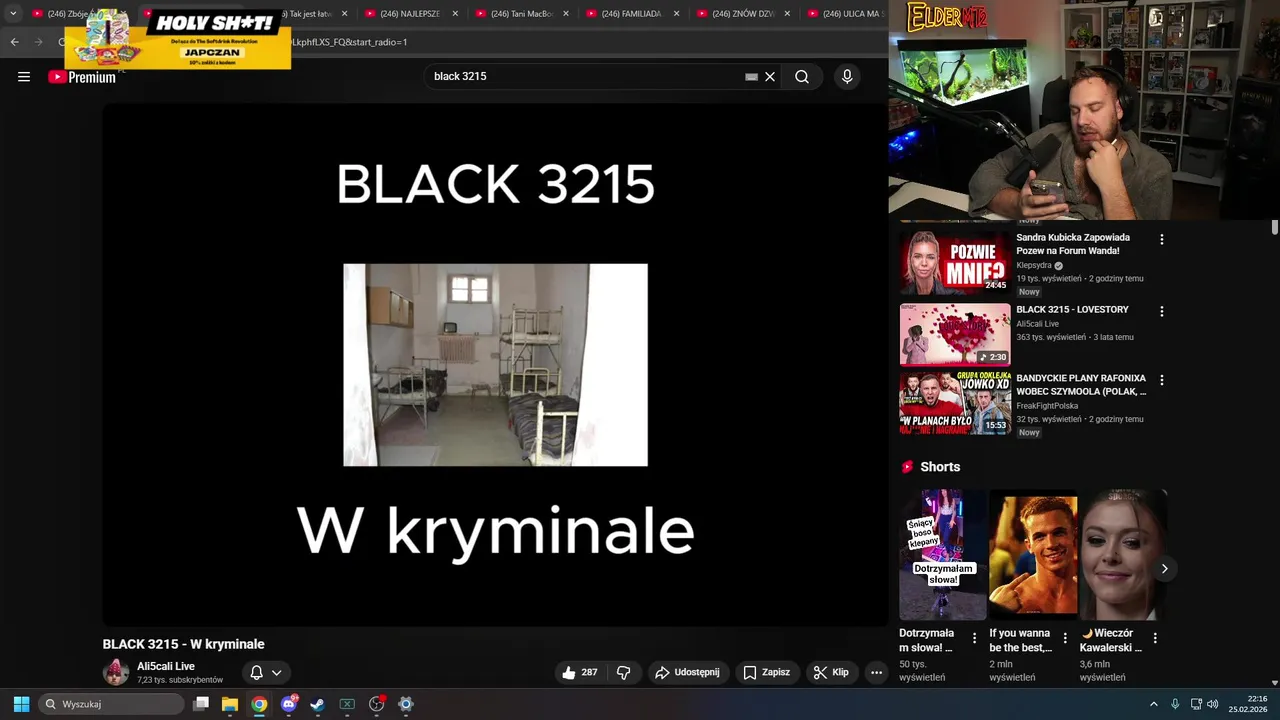The image size is (1280, 720).
Task: Open options for Wieczór Kawalerski short
Action: coord(1155,638)
